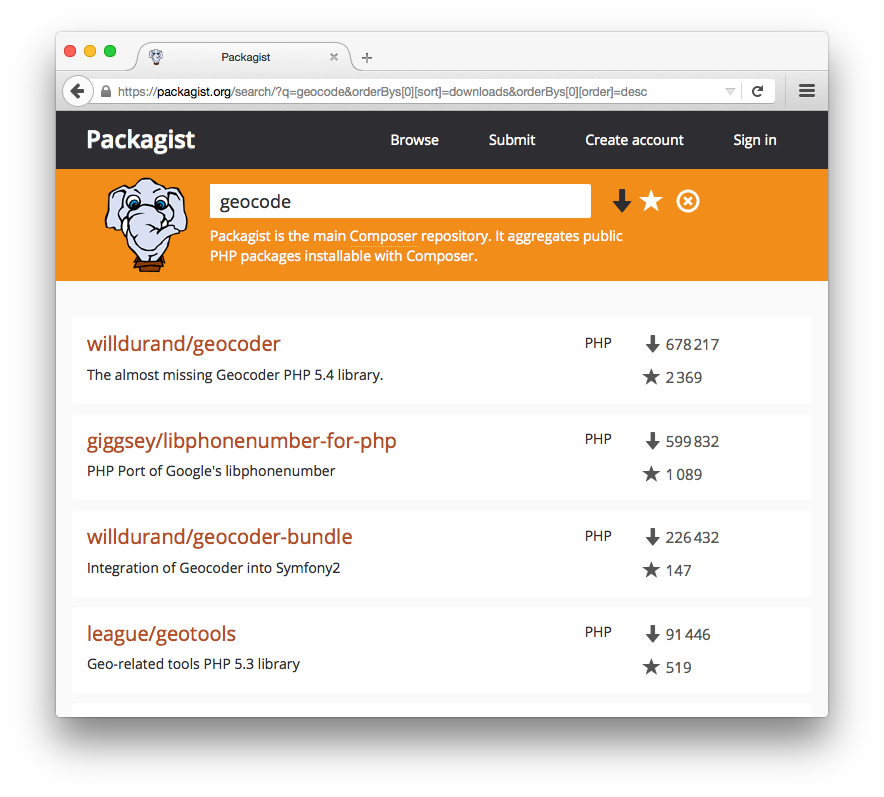Viewport: 884px width, 797px height.
Task: Open the Browse menu item
Action: pyautogui.click(x=414, y=140)
